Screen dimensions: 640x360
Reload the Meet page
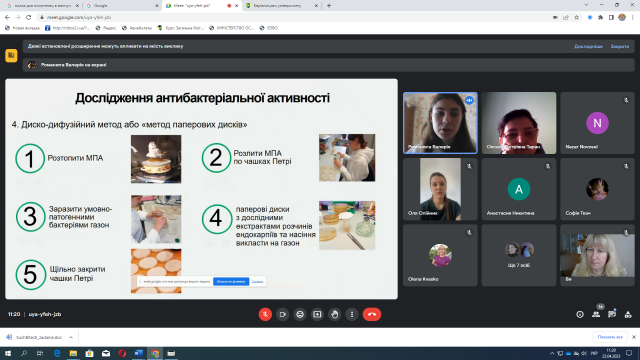point(29,17)
